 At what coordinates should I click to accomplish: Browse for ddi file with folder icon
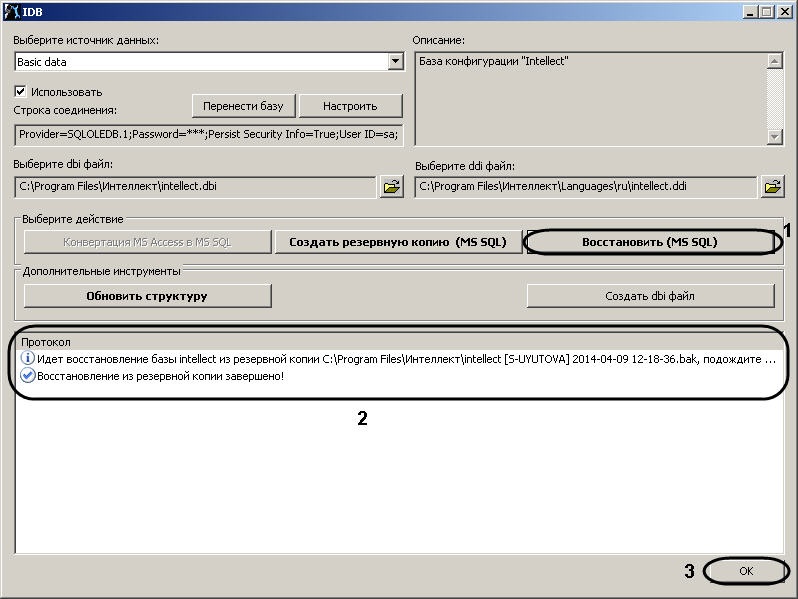point(772,186)
